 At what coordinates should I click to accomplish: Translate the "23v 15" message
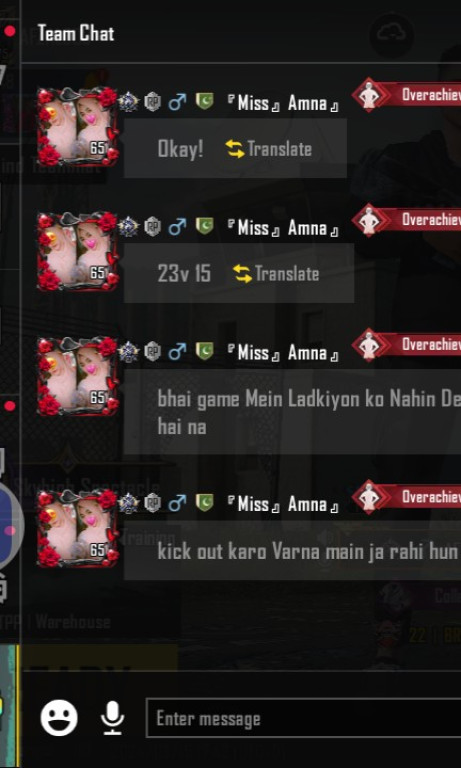[x=276, y=274]
